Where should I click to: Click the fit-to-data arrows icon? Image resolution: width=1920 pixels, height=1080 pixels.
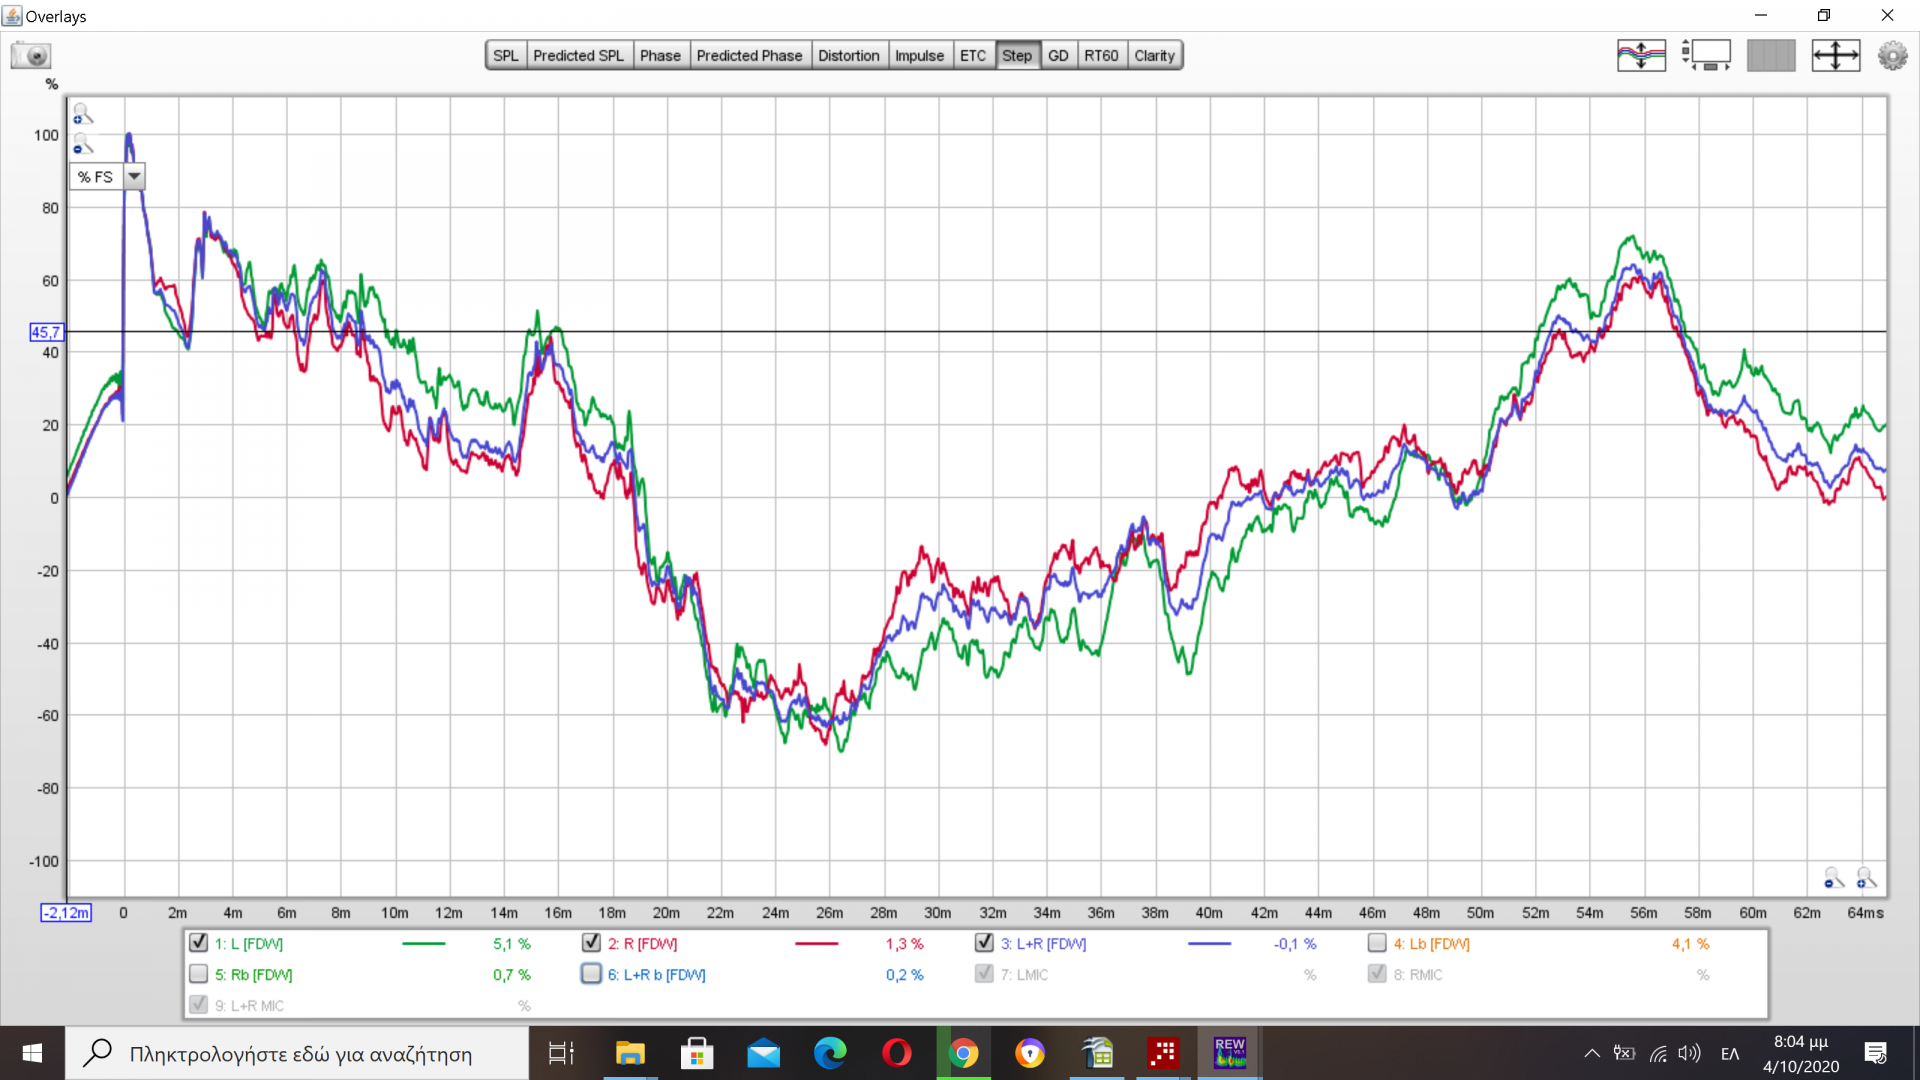pyautogui.click(x=1835, y=55)
